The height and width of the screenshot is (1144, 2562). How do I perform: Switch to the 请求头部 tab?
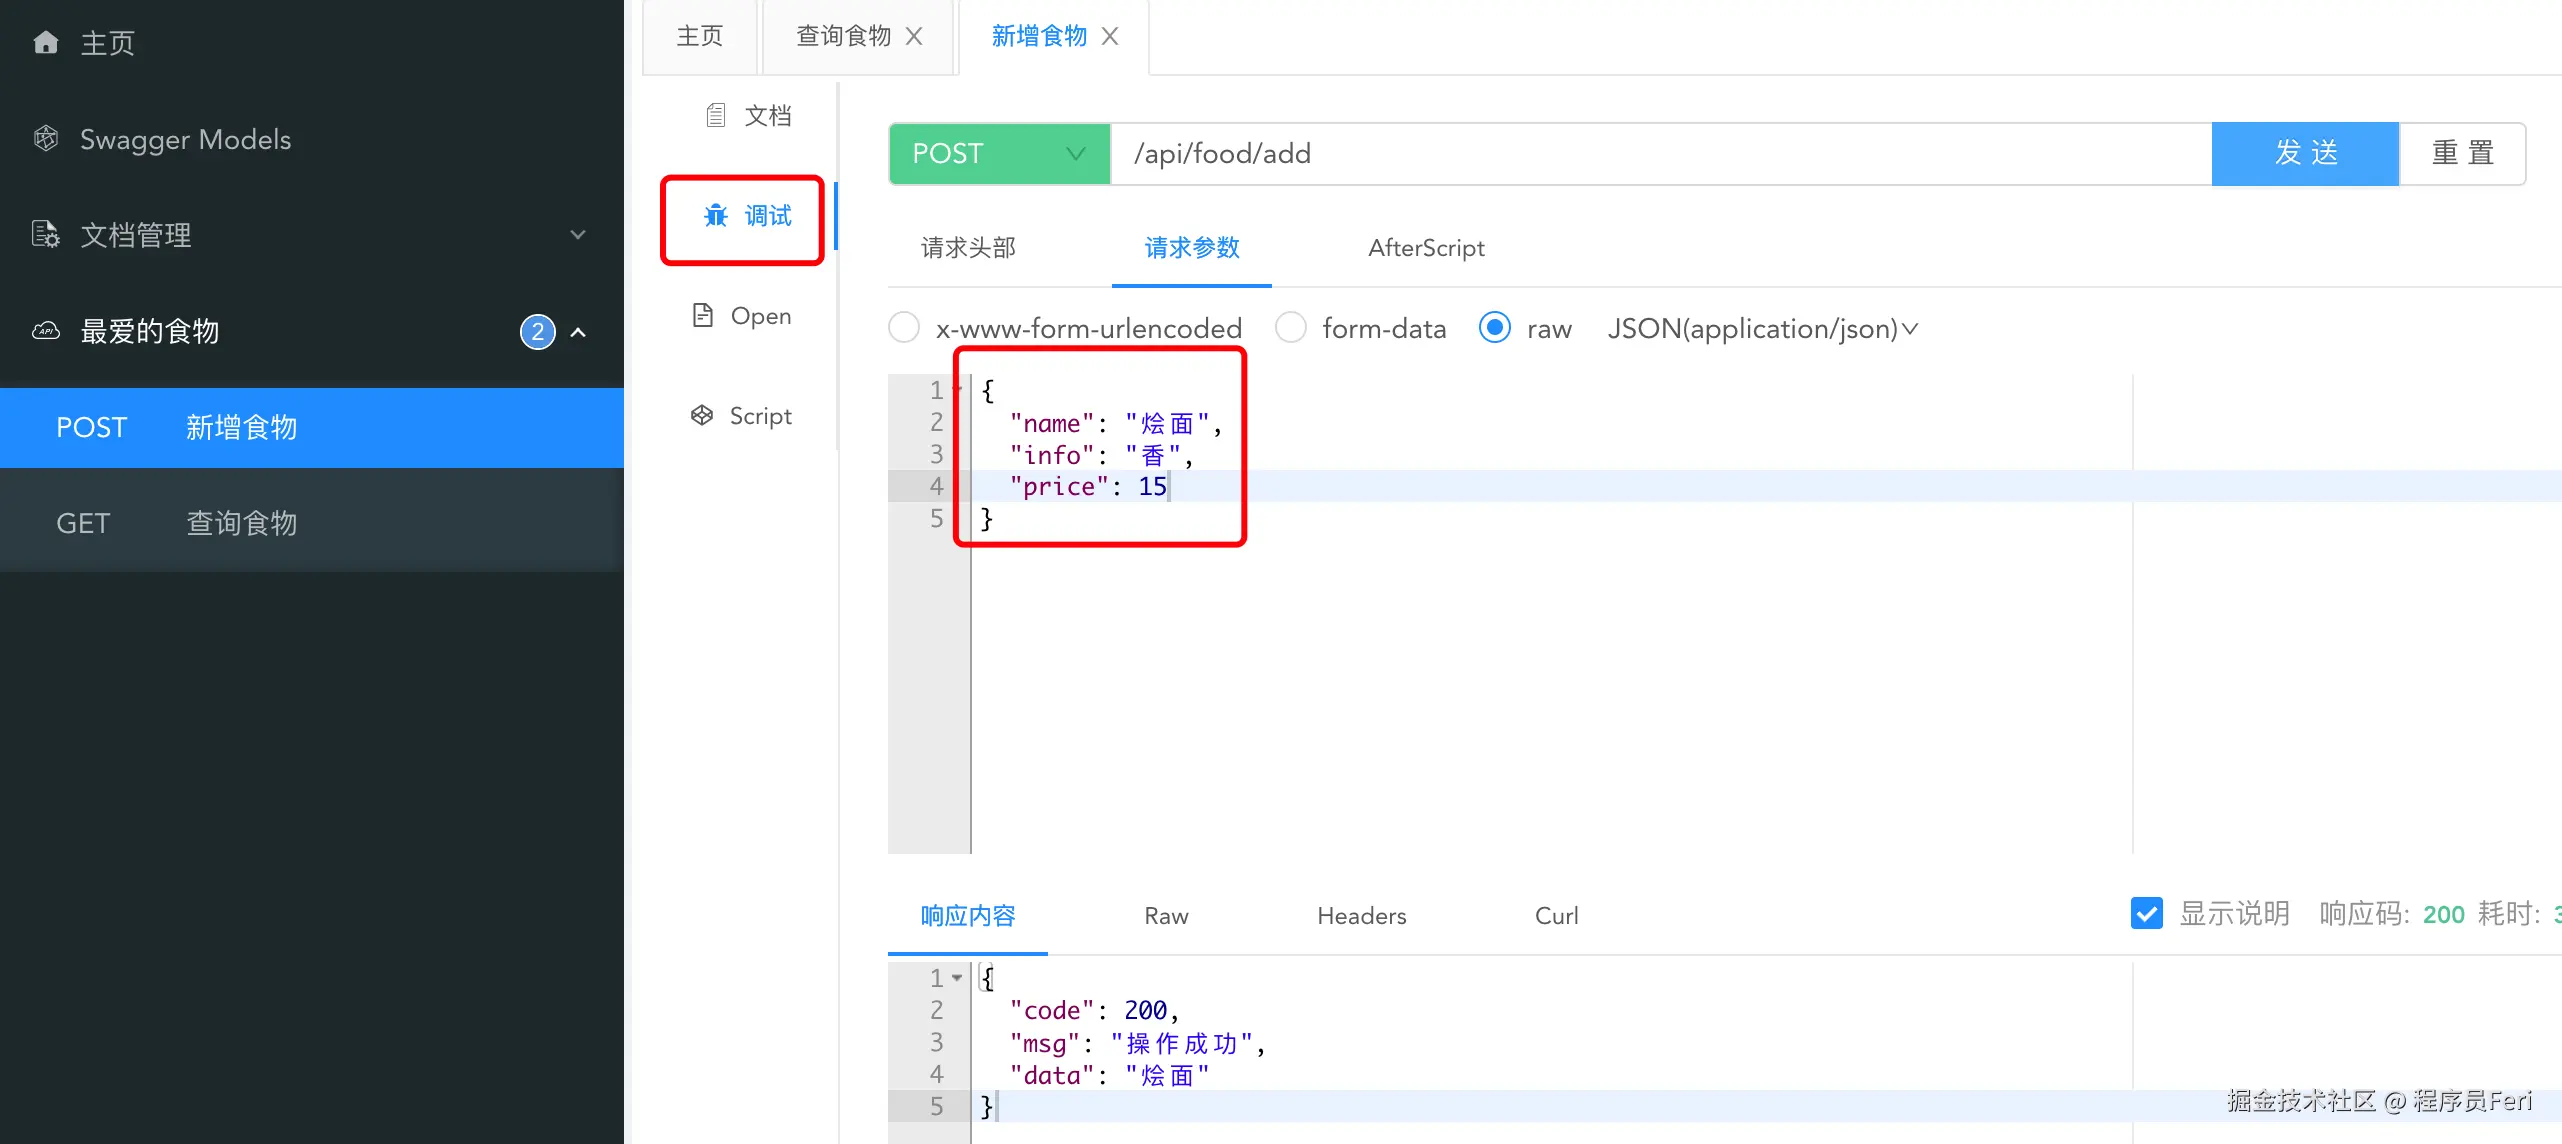pos(968,248)
